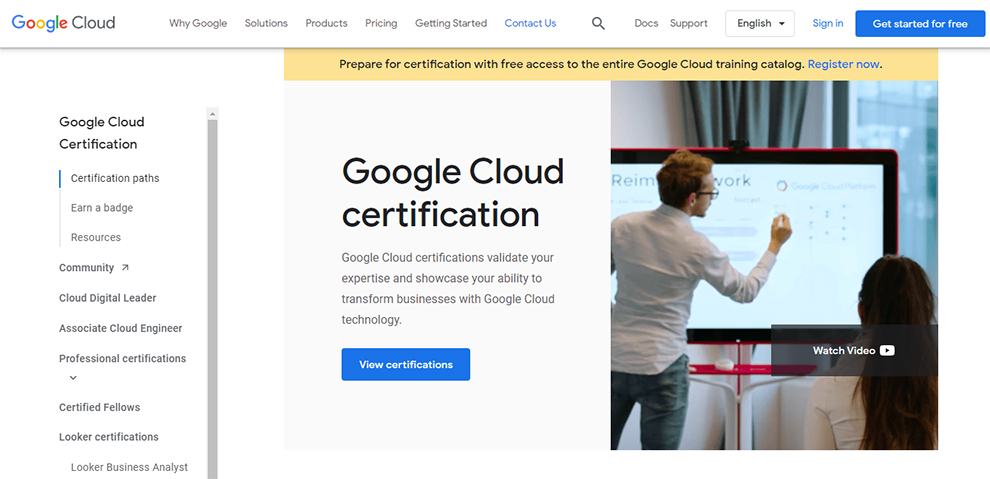This screenshot has width=990, height=479.
Task: Open Associate Cloud Engineer in the sidebar
Action: [x=121, y=328]
